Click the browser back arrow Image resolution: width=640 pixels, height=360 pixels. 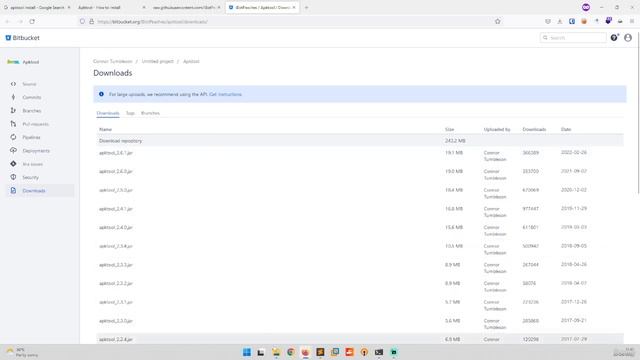pos(7,21)
